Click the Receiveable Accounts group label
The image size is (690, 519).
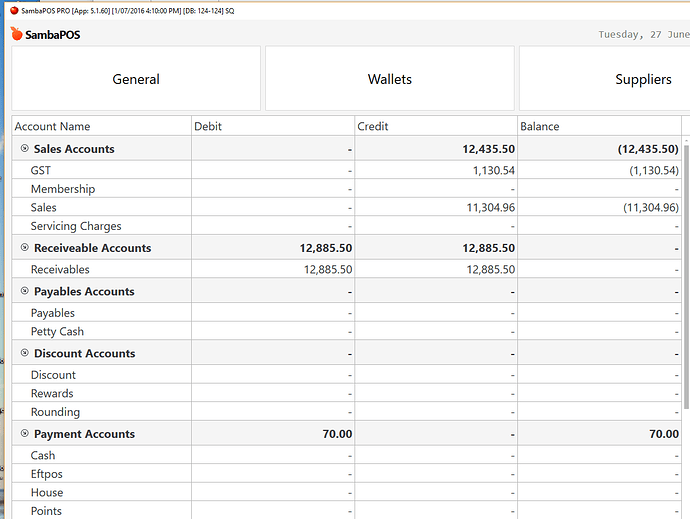(92, 248)
